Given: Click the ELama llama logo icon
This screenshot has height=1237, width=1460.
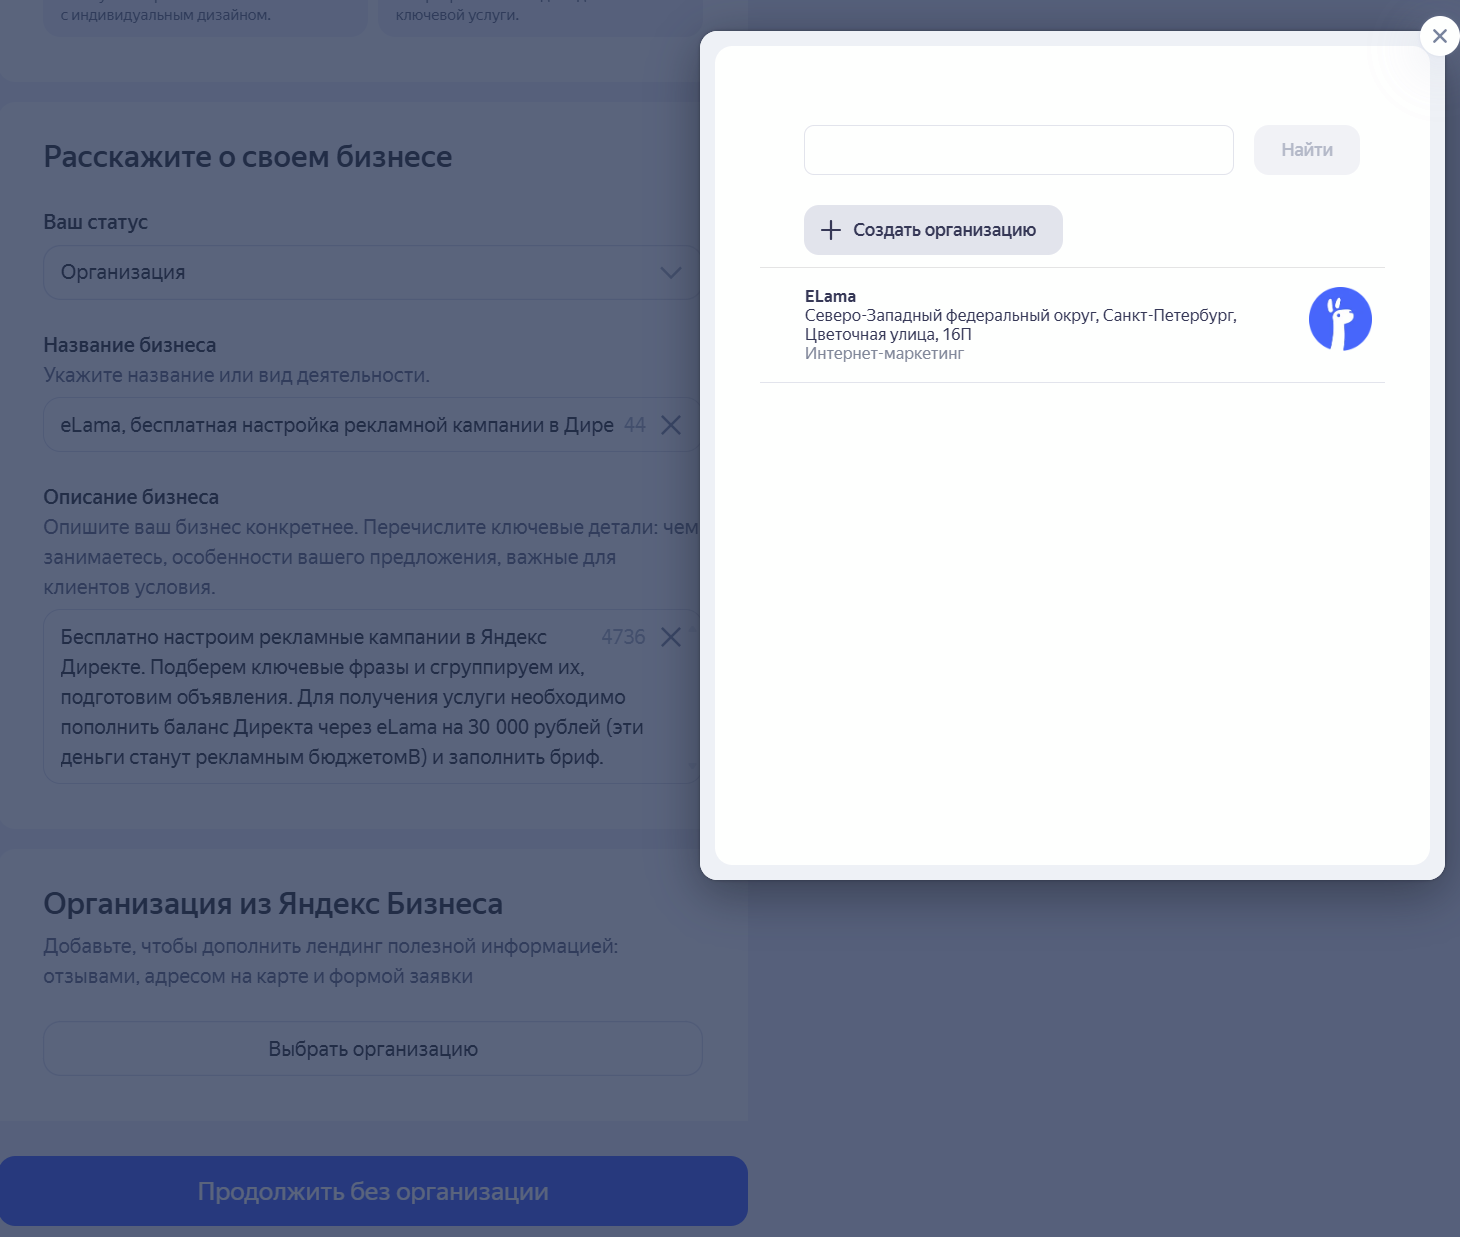Looking at the screenshot, I should click(x=1340, y=319).
